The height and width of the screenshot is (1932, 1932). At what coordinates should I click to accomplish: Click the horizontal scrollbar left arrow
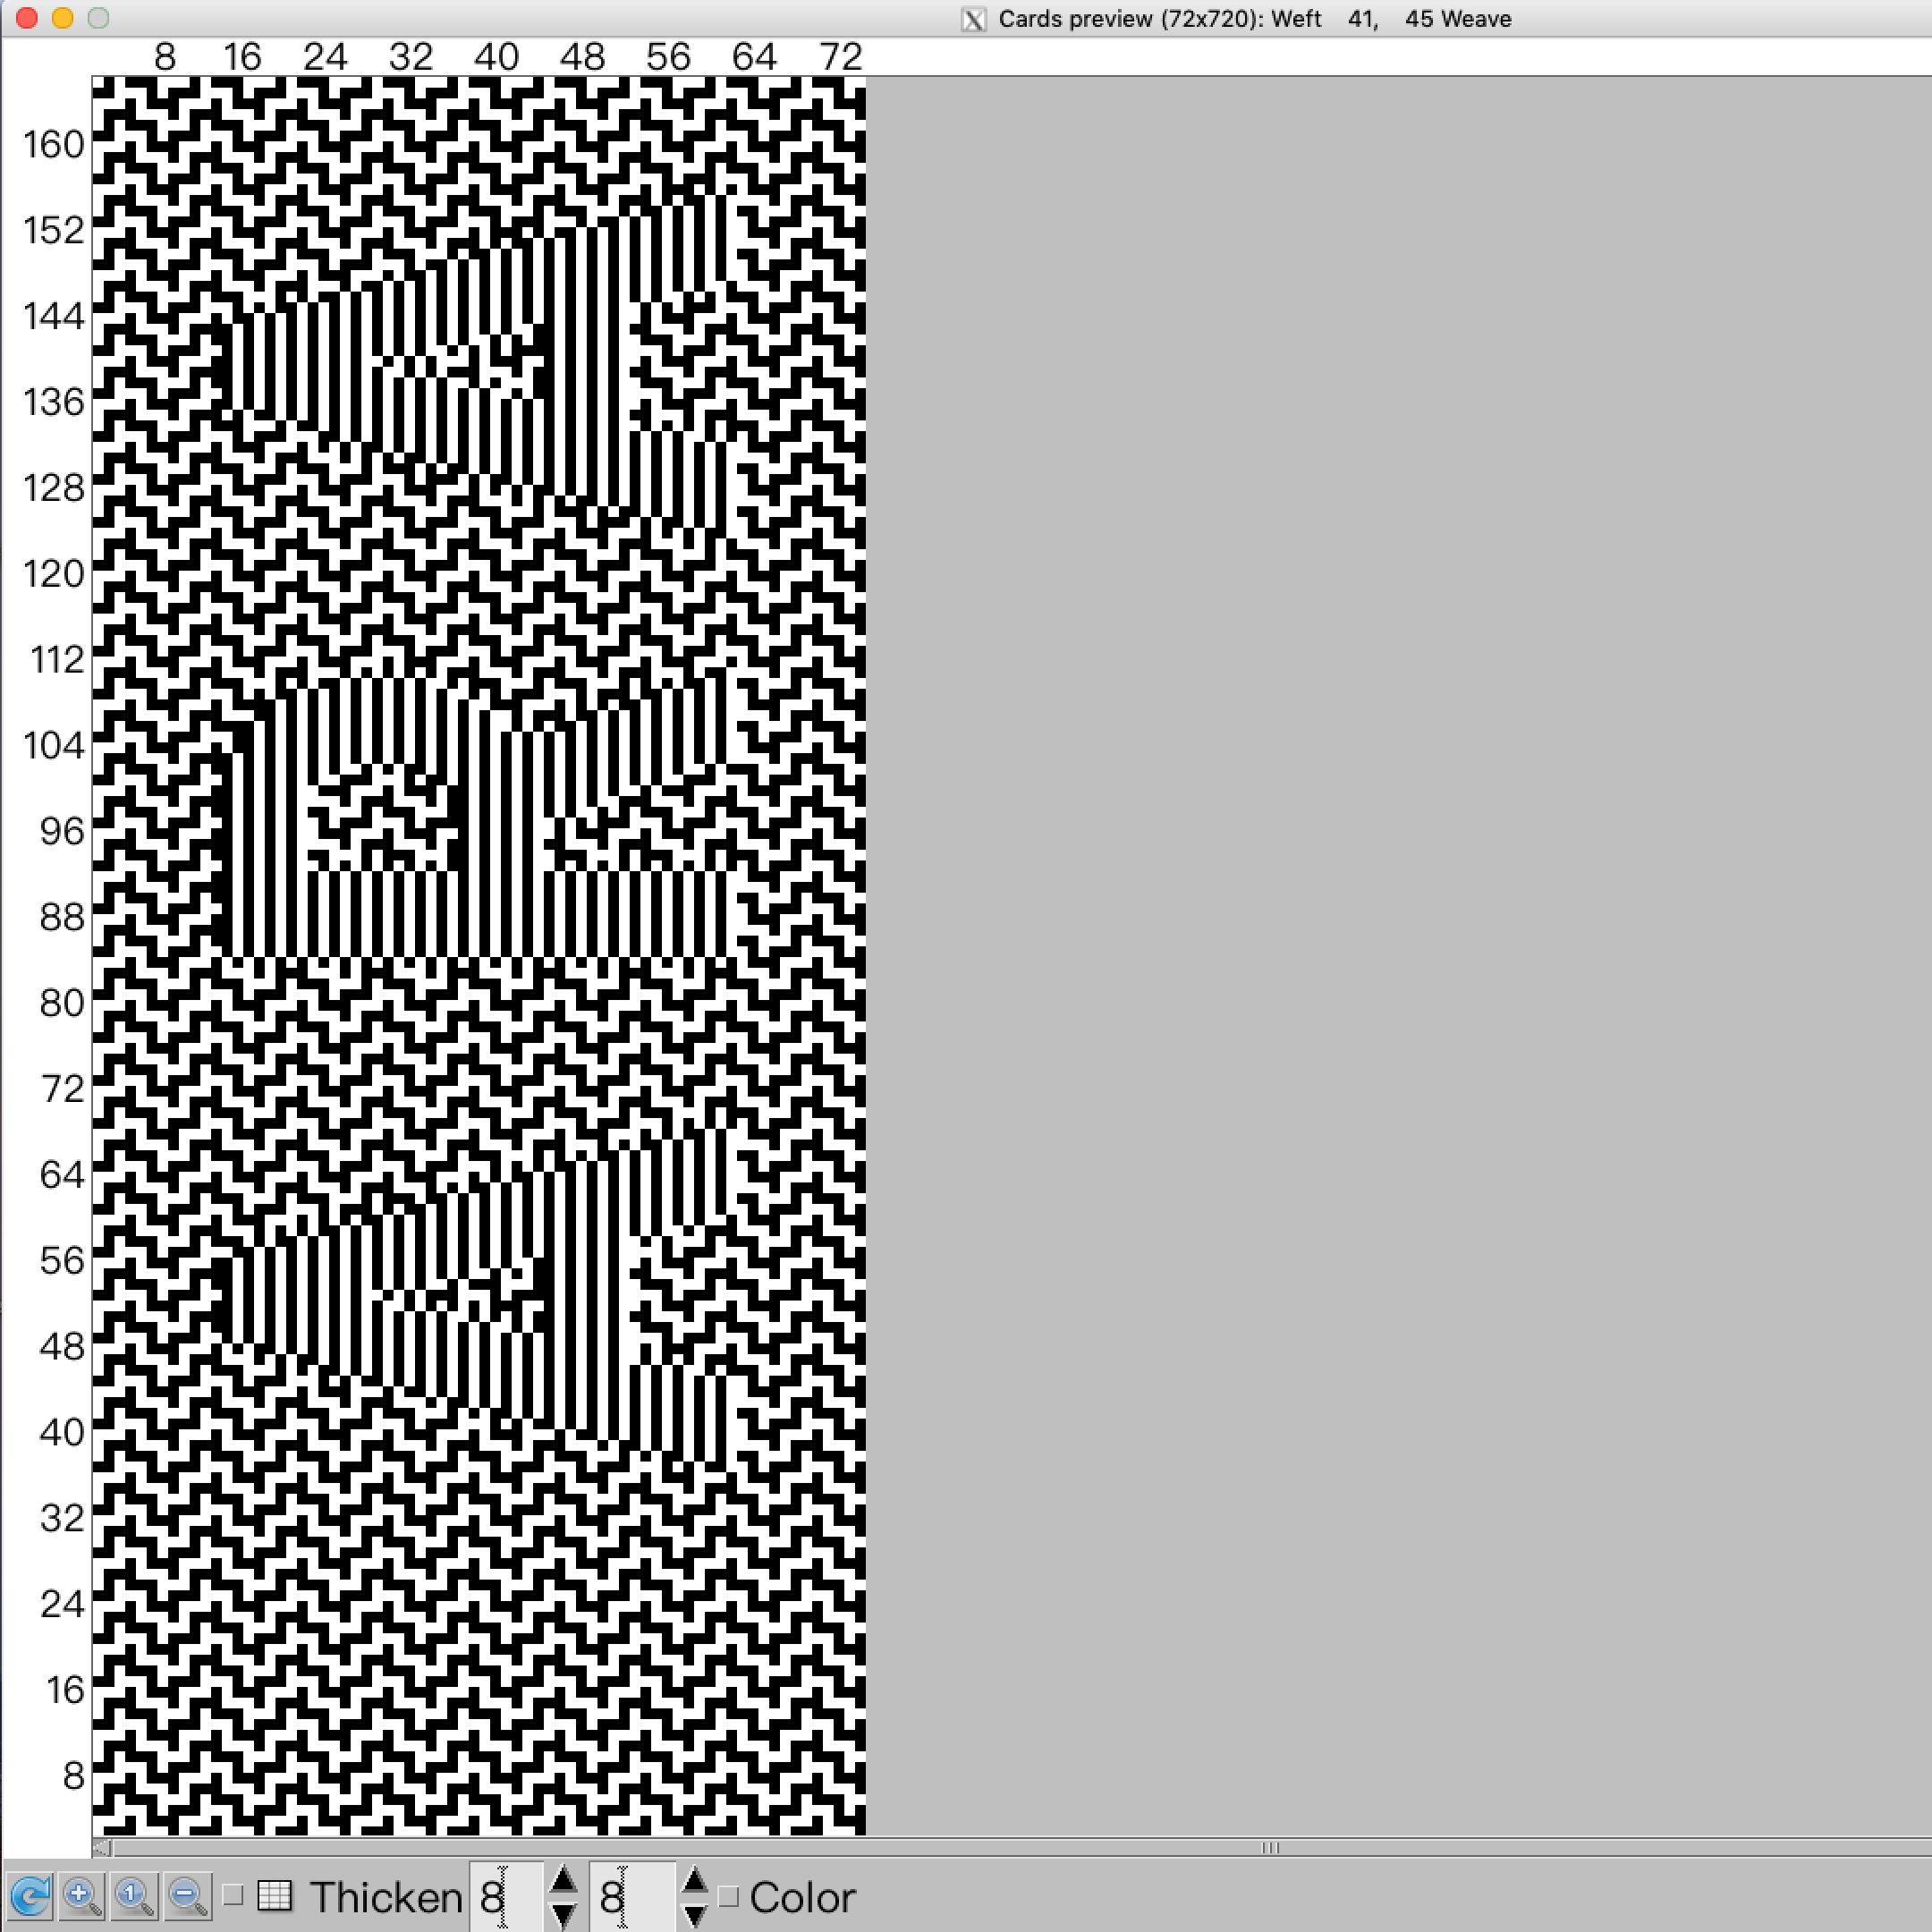(x=101, y=1848)
